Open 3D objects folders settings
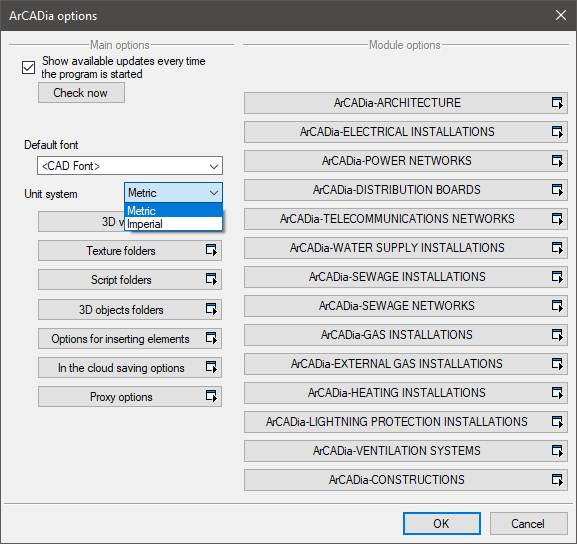 130,310
